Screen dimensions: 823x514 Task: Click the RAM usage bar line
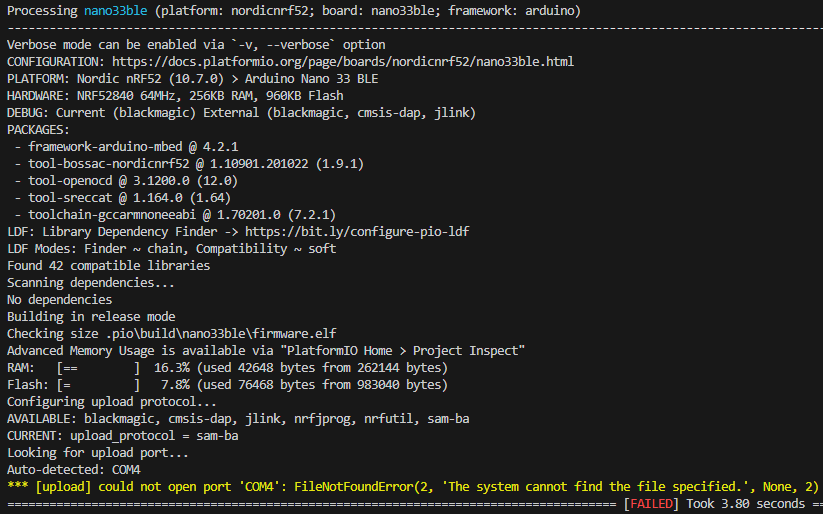pos(227,368)
